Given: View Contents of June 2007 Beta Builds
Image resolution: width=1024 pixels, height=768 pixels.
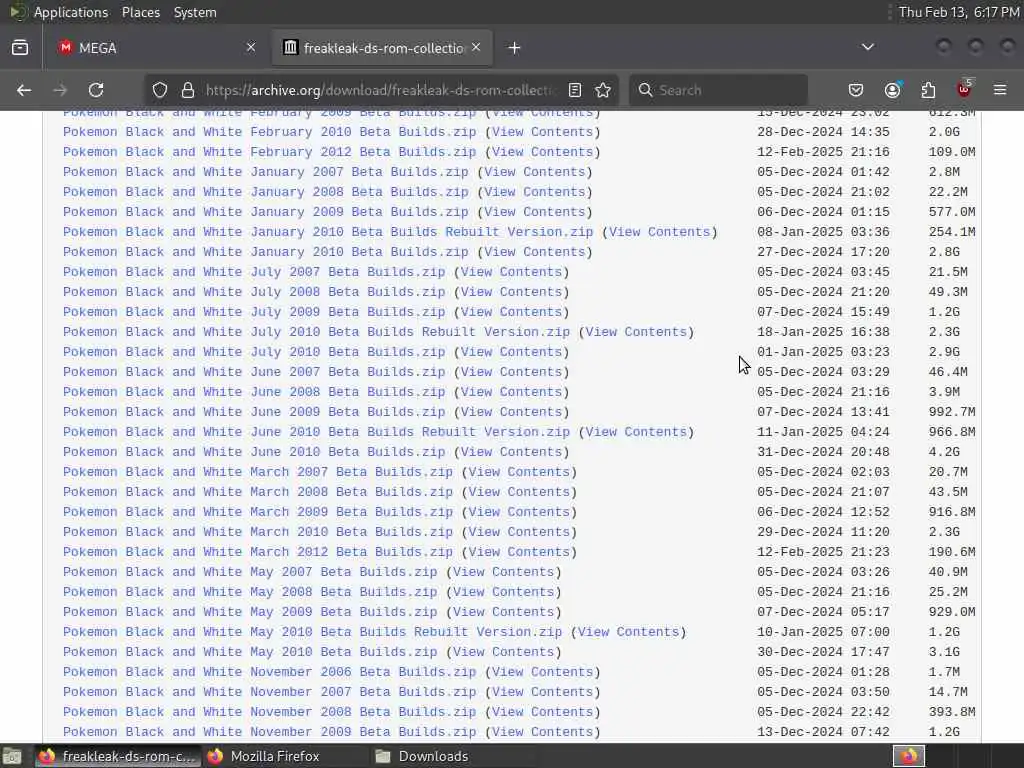Looking at the screenshot, I should [511, 372].
